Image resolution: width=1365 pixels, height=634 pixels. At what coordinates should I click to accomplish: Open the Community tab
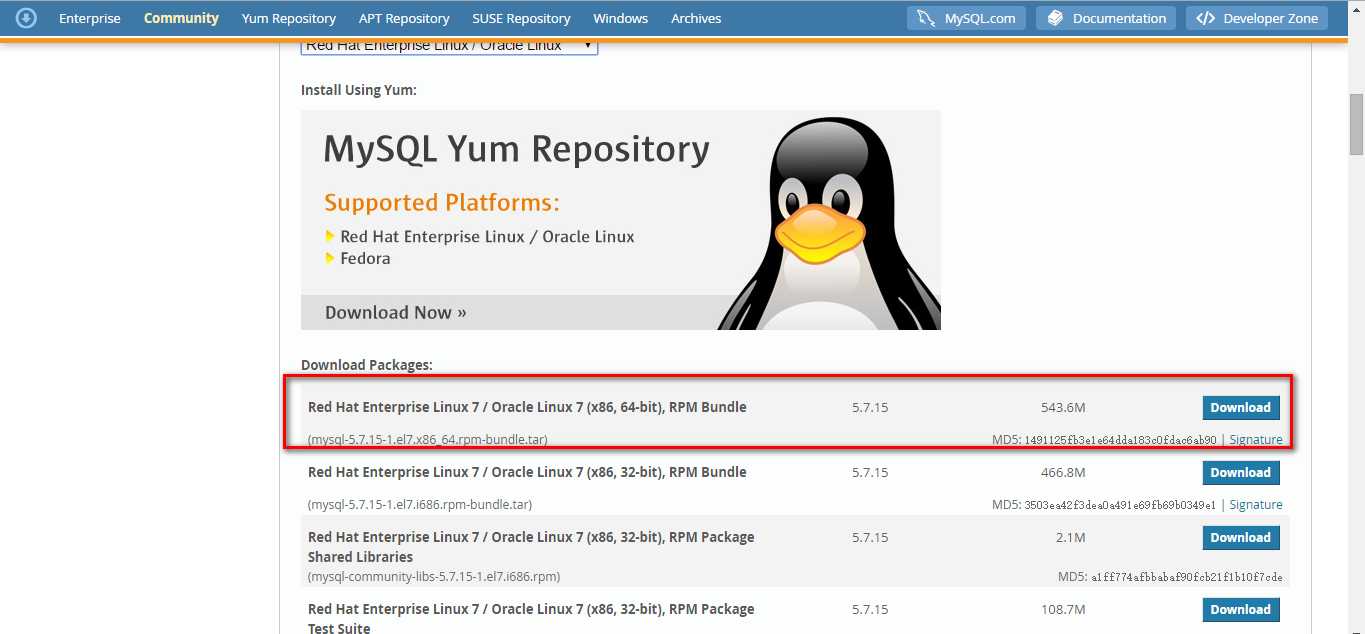pos(181,18)
